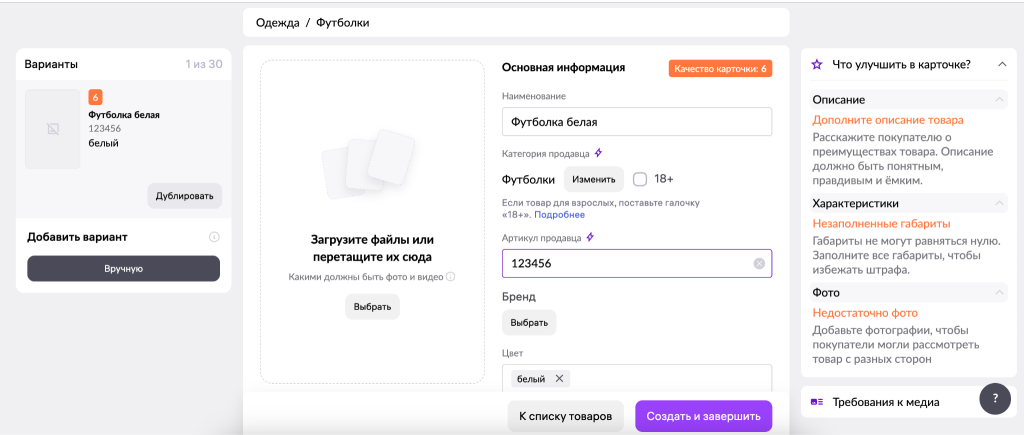Click Выбрать under Бренд
The width and height of the screenshot is (1024, 435).
pos(529,323)
